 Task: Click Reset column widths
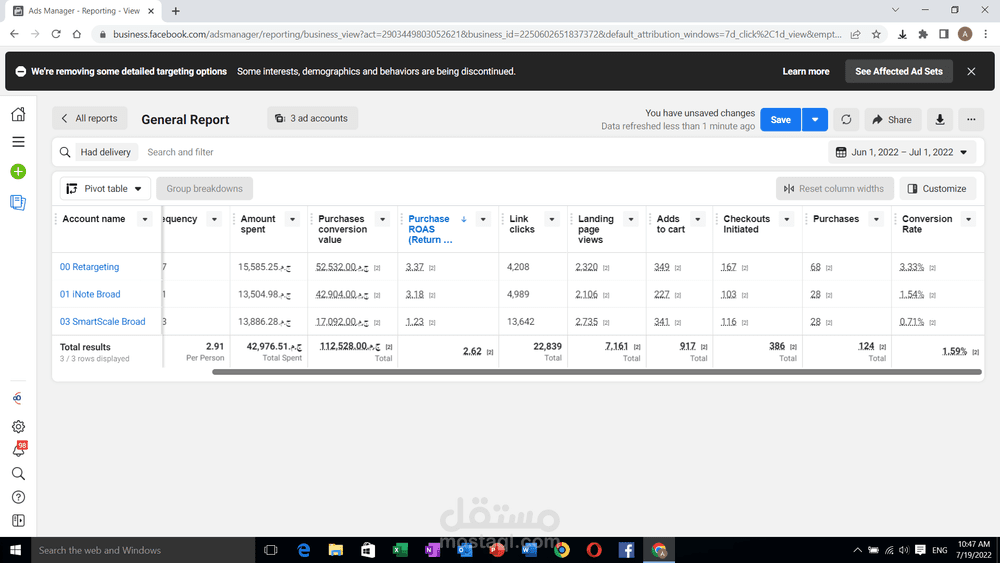834,189
